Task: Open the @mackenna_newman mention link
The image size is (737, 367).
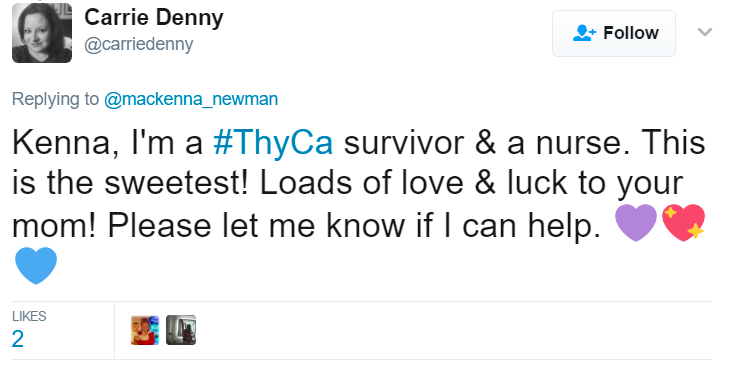Action: [x=191, y=99]
